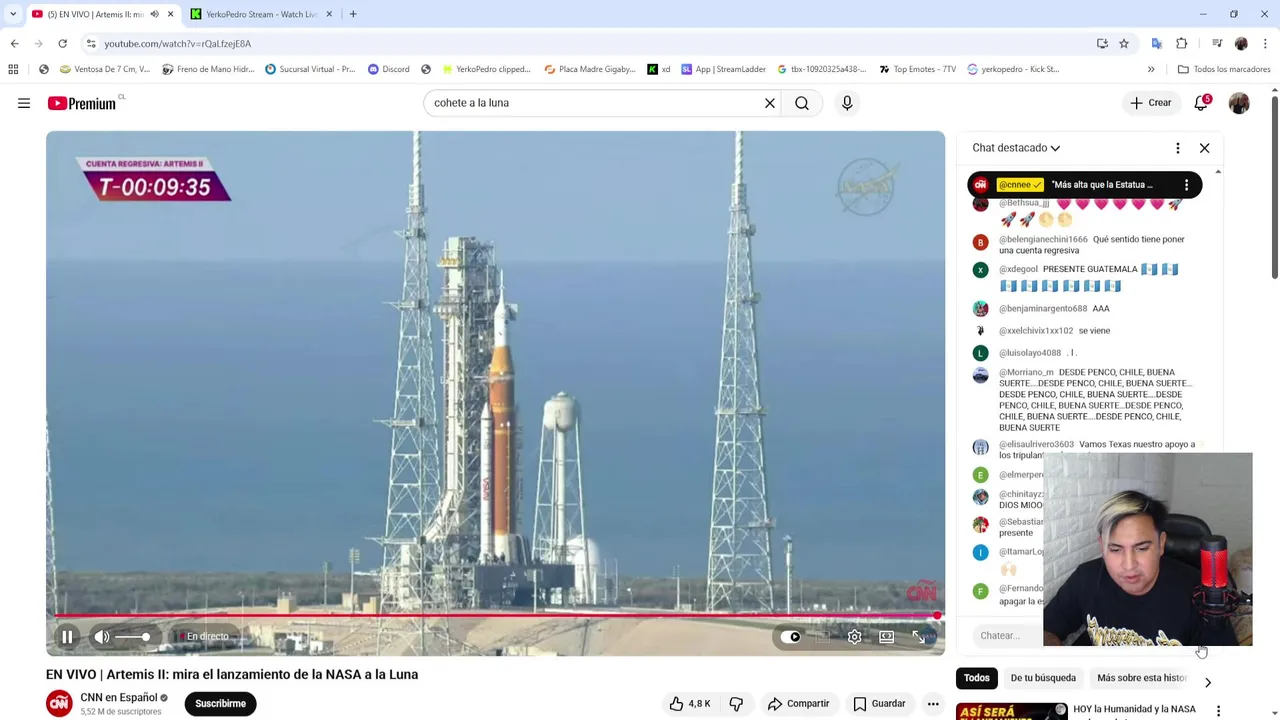
Task: Enter fullscreen mode
Action: [918, 636]
